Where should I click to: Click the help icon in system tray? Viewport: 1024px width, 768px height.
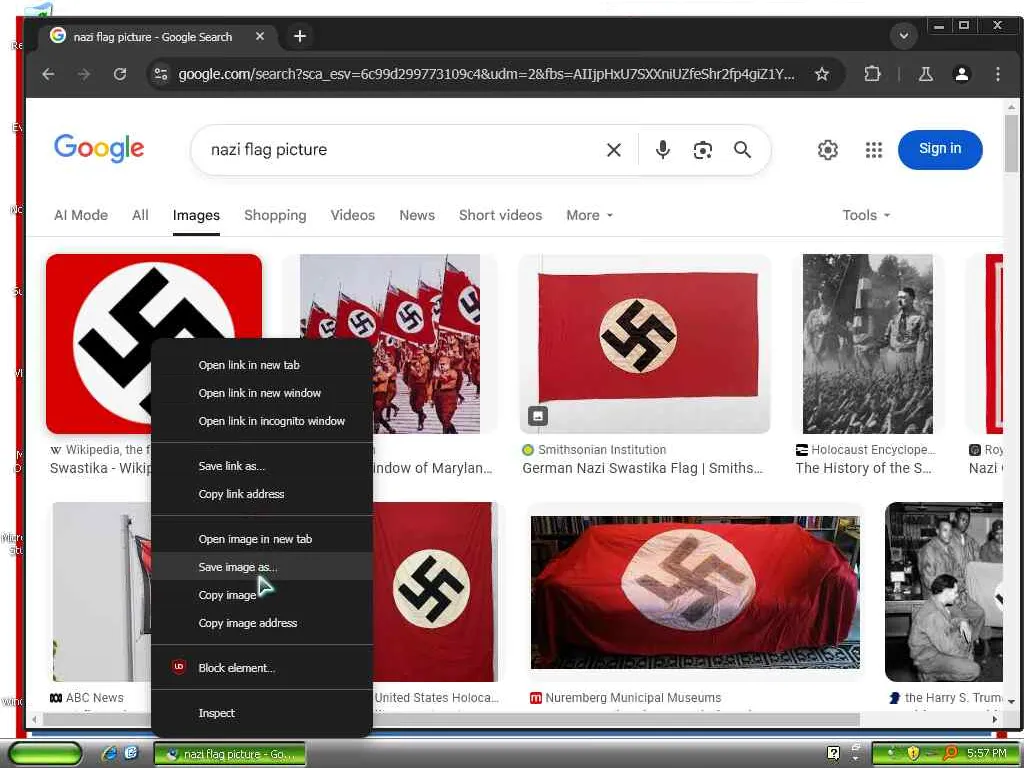[833, 753]
